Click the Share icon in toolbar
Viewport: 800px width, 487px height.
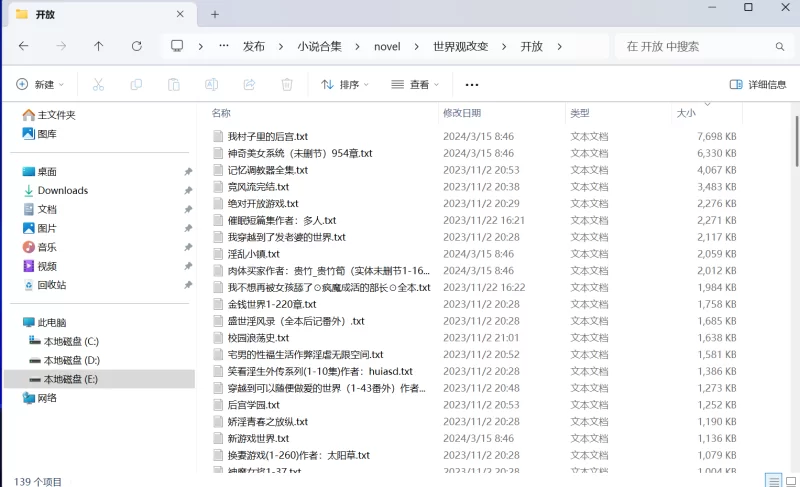249,85
